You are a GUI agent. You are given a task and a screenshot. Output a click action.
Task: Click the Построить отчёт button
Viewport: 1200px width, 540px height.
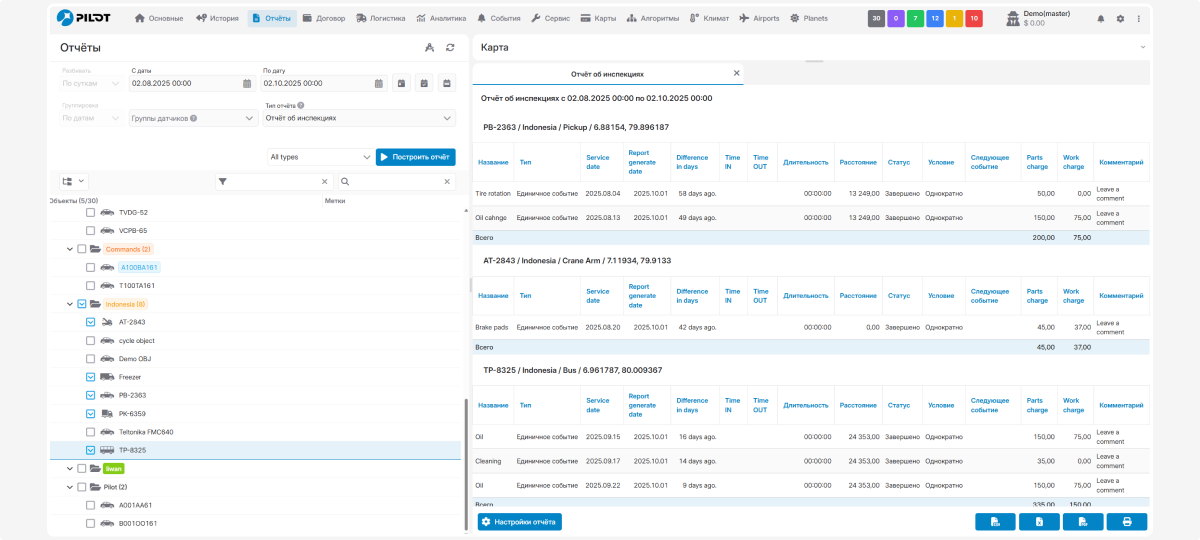(x=415, y=157)
